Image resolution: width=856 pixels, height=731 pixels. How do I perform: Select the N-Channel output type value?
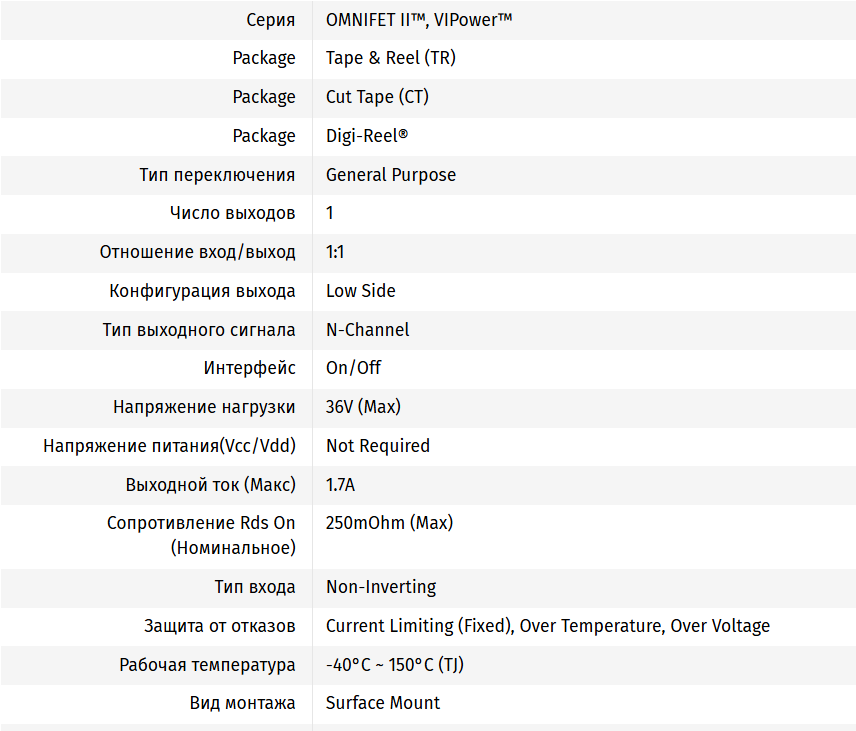pos(367,330)
